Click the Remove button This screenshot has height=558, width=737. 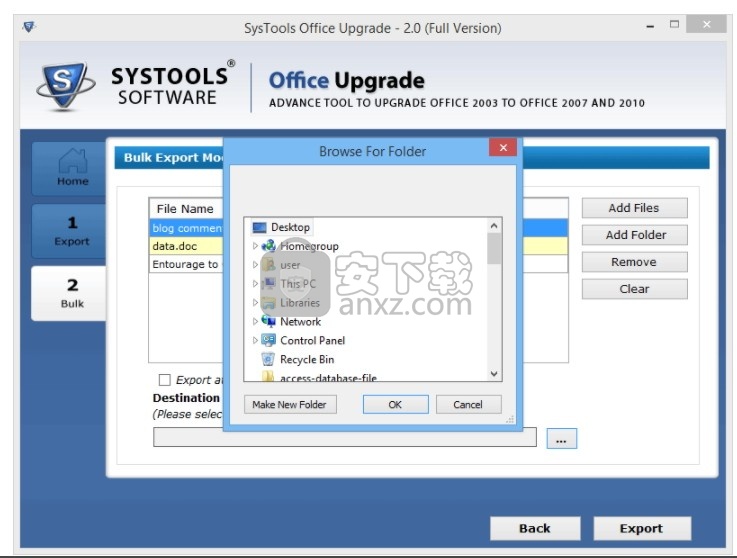coord(634,262)
